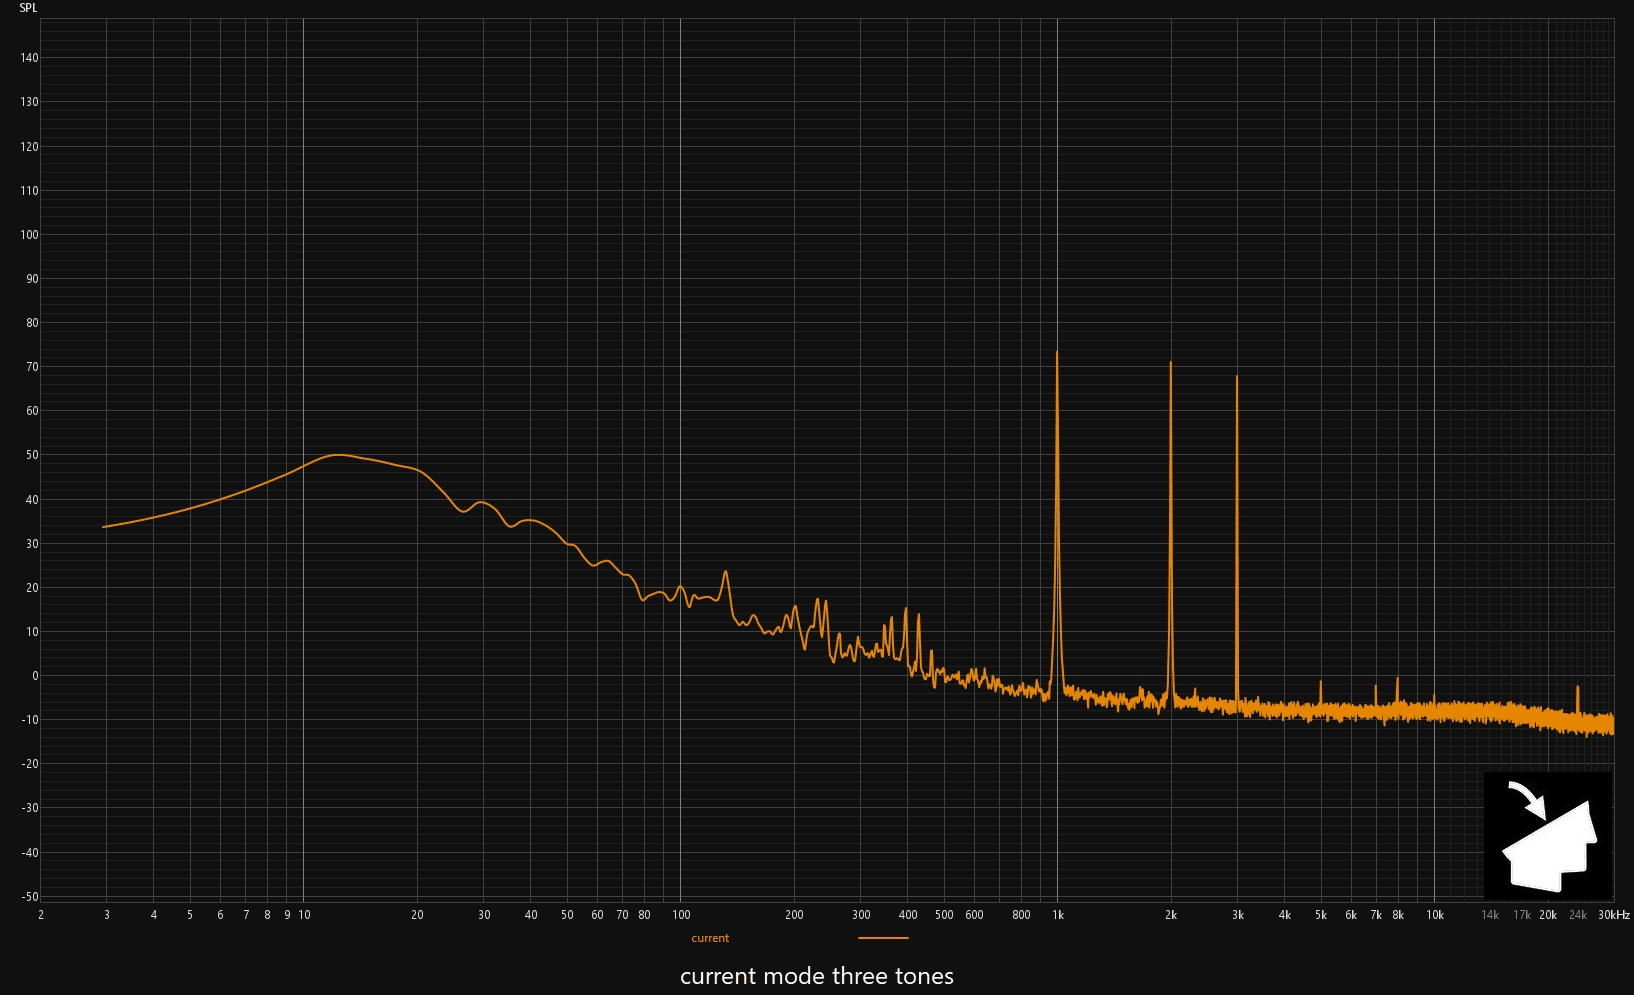Click the '-50' SPL axis value
Viewport: 1634px width, 995px height.
[29, 897]
